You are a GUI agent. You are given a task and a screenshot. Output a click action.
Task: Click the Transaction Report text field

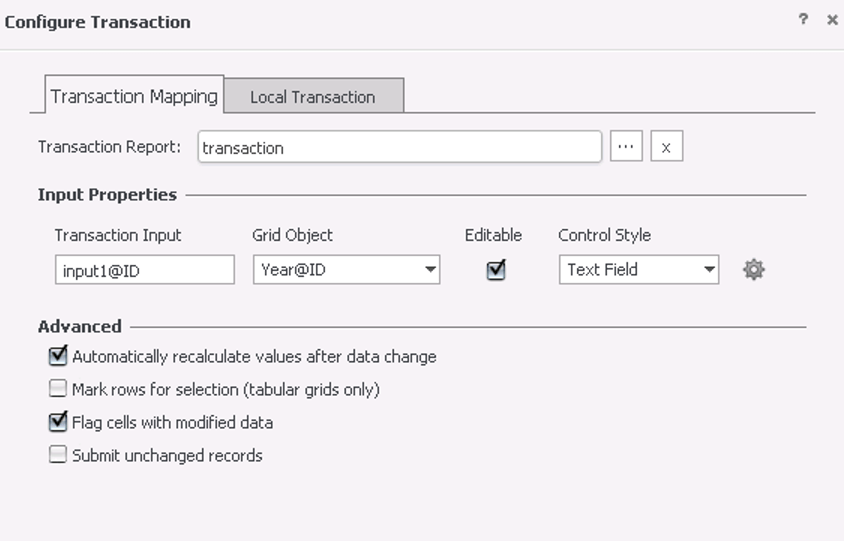click(x=399, y=146)
